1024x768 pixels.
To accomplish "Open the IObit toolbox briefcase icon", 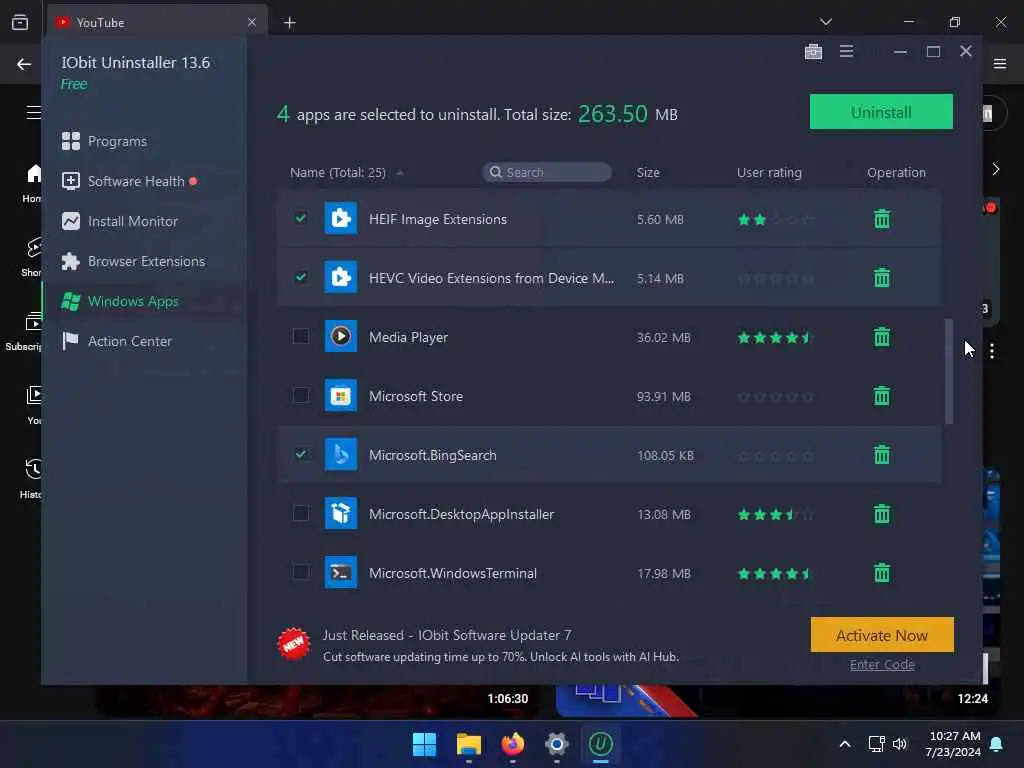I will click(813, 51).
